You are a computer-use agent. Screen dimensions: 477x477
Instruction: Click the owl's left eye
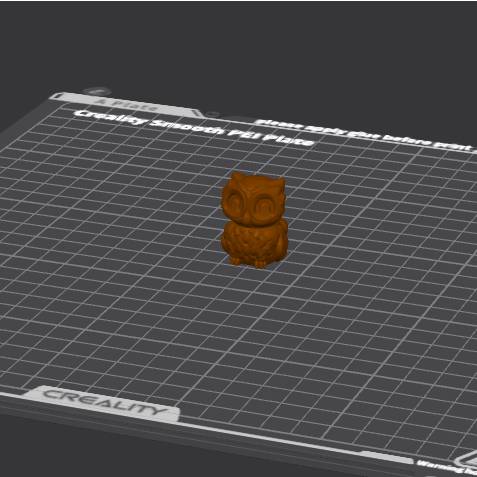[239, 200]
